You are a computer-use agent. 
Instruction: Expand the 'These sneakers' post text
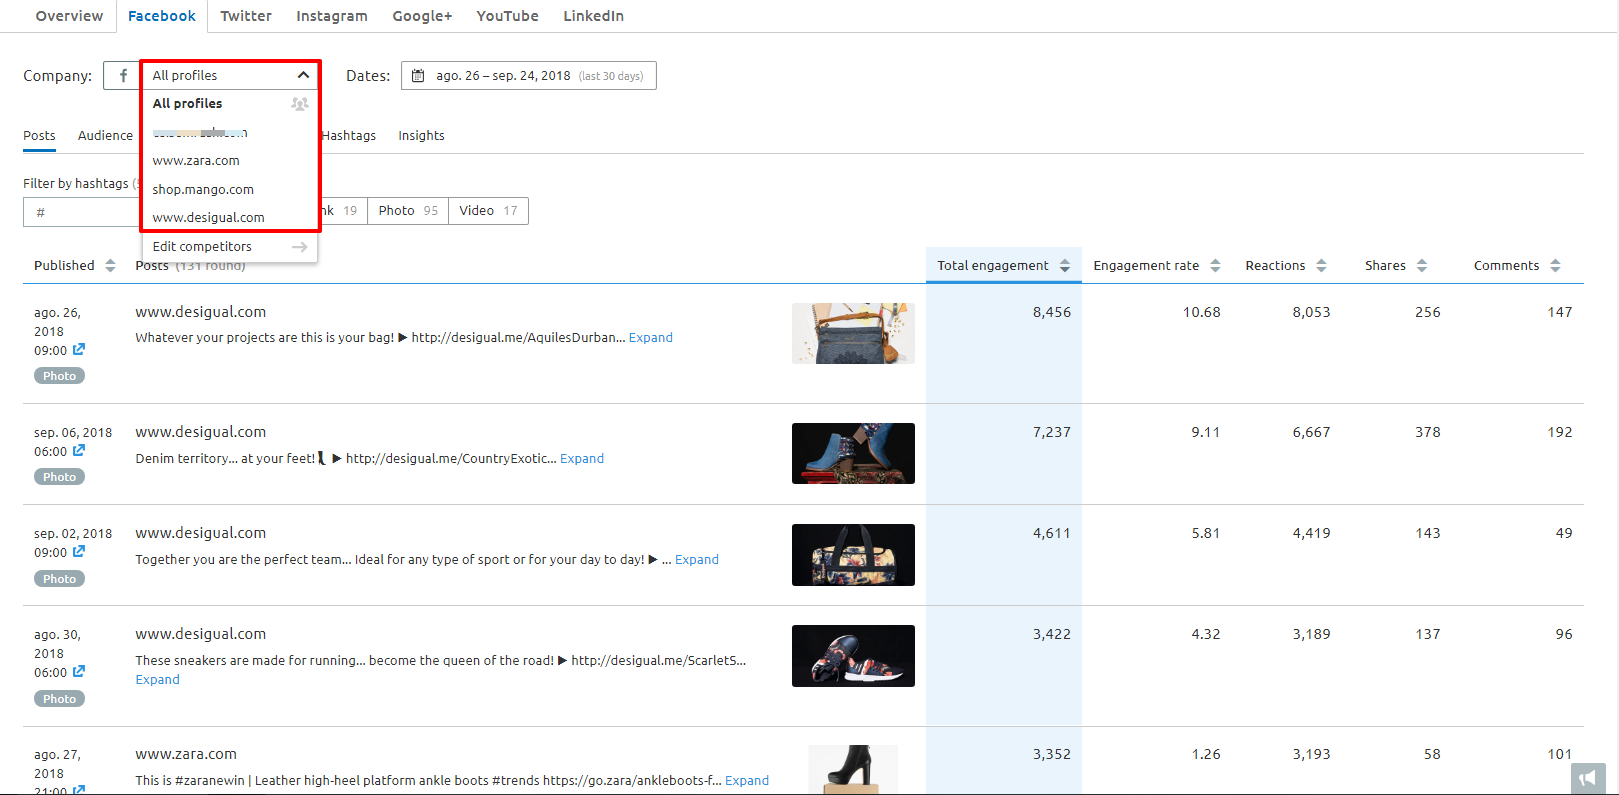(x=158, y=680)
